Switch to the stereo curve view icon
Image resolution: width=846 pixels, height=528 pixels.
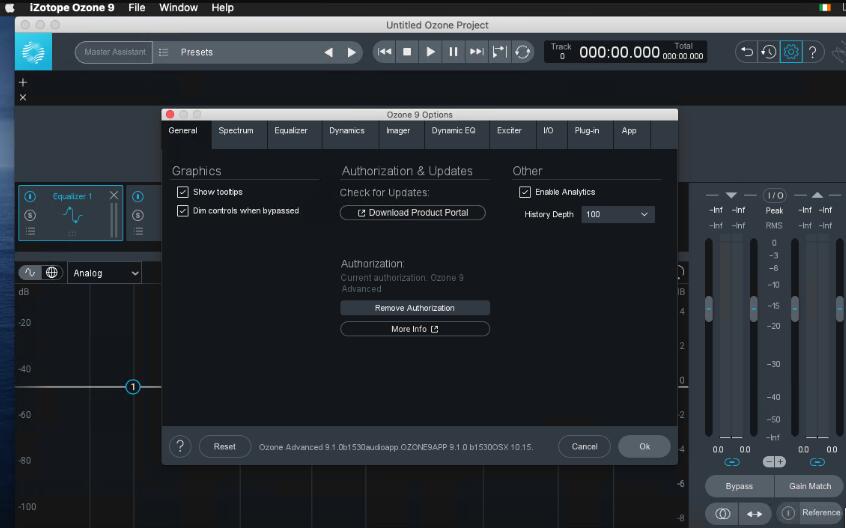pos(30,273)
